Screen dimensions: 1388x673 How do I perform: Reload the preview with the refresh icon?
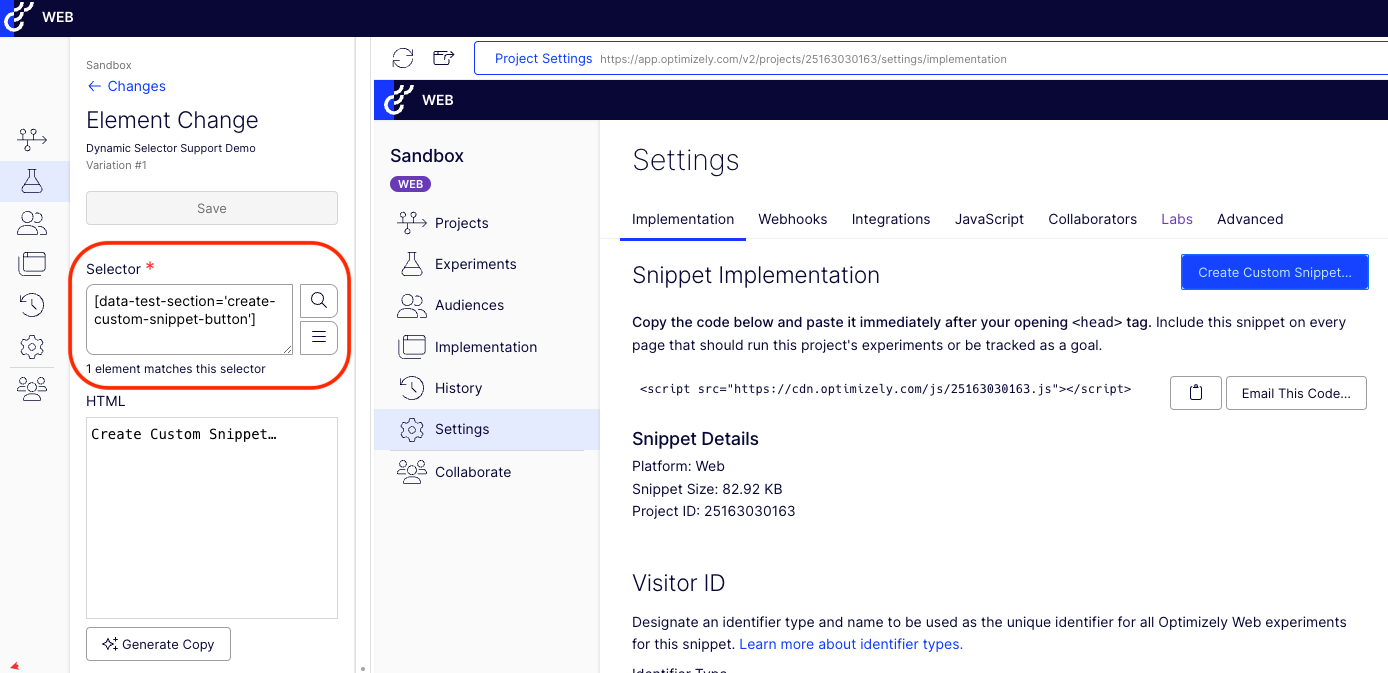(x=403, y=58)
